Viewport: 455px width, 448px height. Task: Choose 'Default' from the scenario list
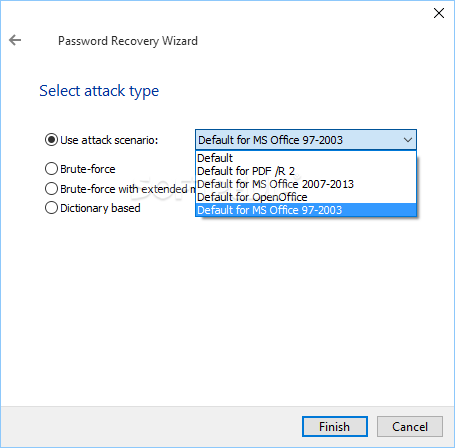(x=306, y=158)
